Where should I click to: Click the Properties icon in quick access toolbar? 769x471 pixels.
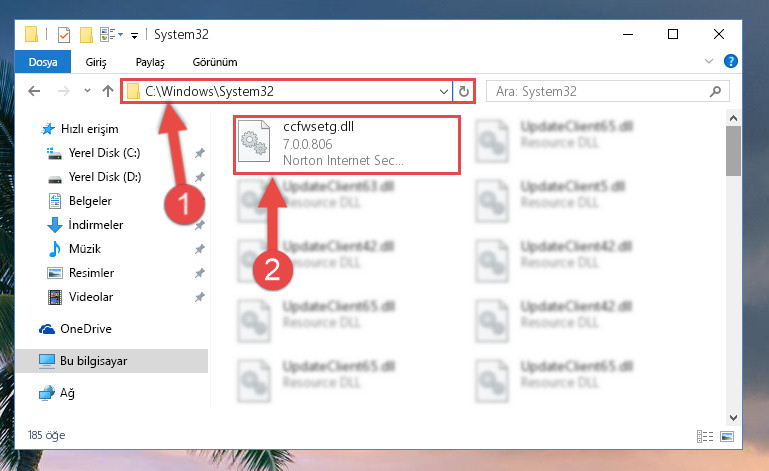(x=64, y=35)
